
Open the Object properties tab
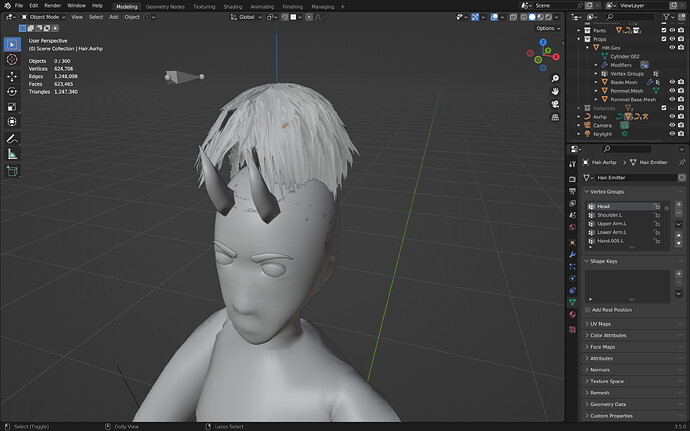click(x=572, y=243)
